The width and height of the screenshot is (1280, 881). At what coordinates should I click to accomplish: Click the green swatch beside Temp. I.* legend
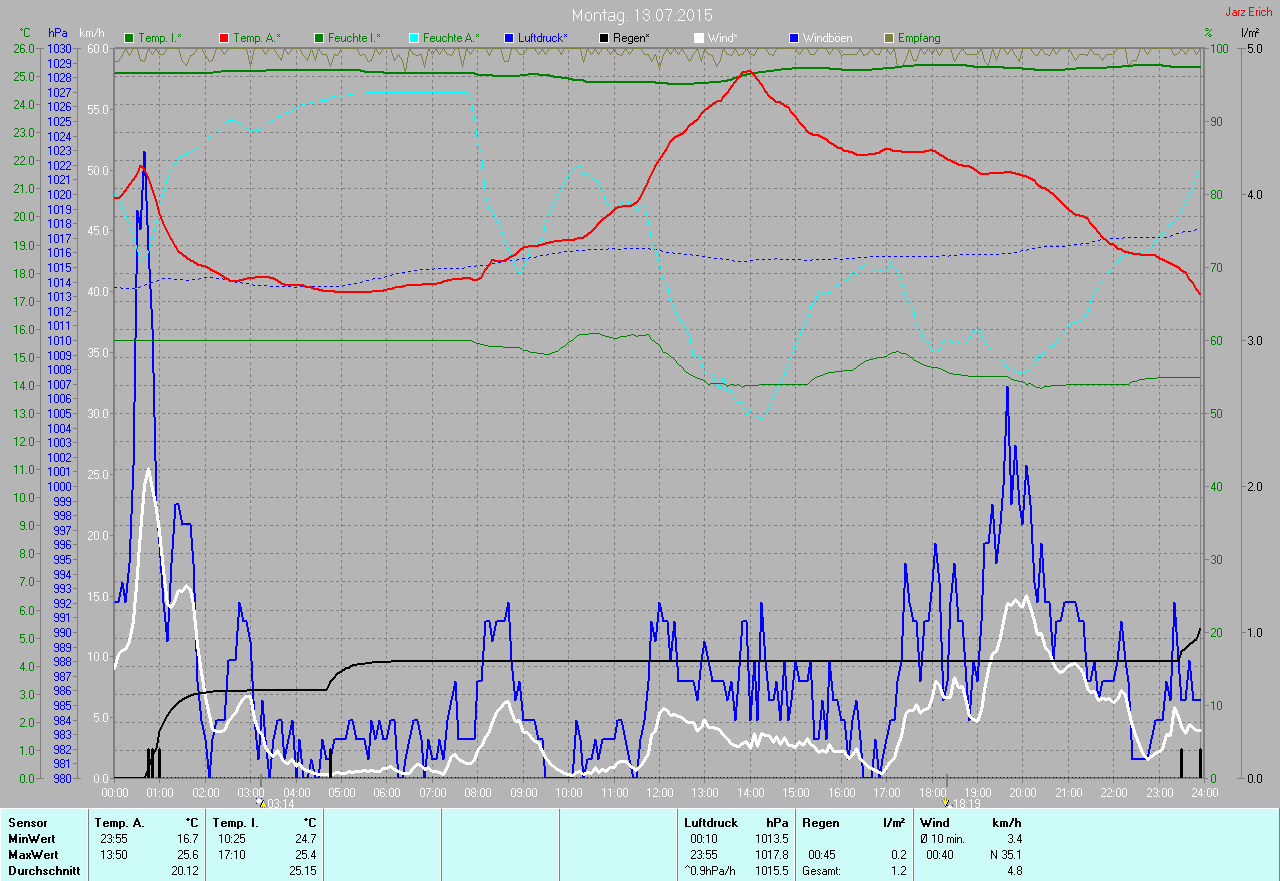129,38
